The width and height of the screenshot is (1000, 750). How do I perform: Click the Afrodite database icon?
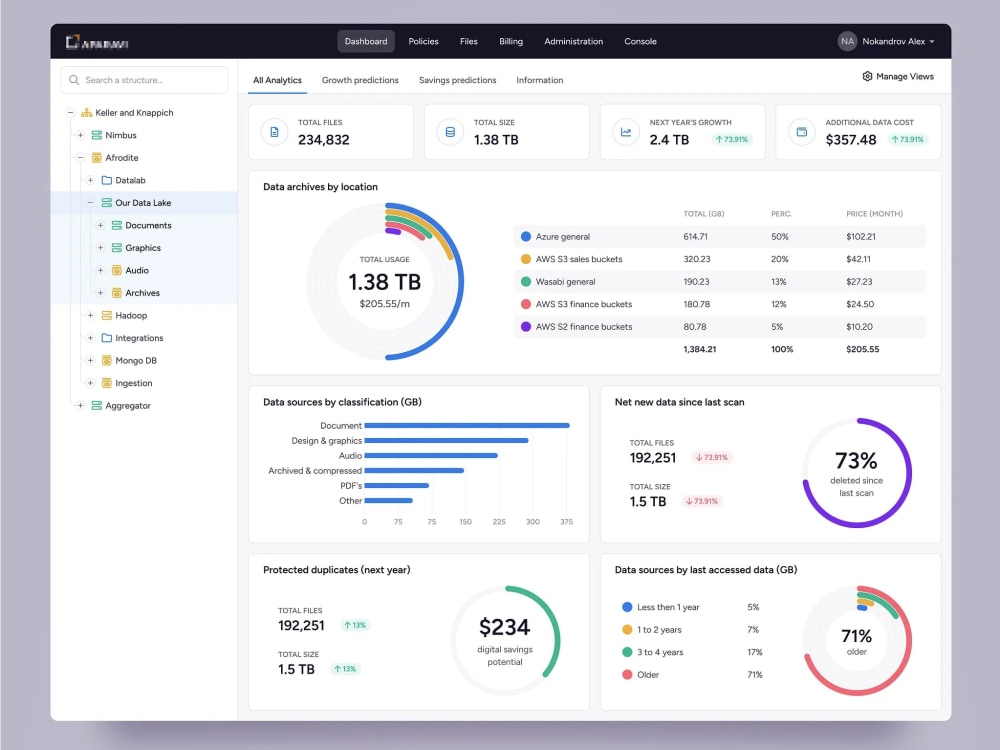click(97, 158)
